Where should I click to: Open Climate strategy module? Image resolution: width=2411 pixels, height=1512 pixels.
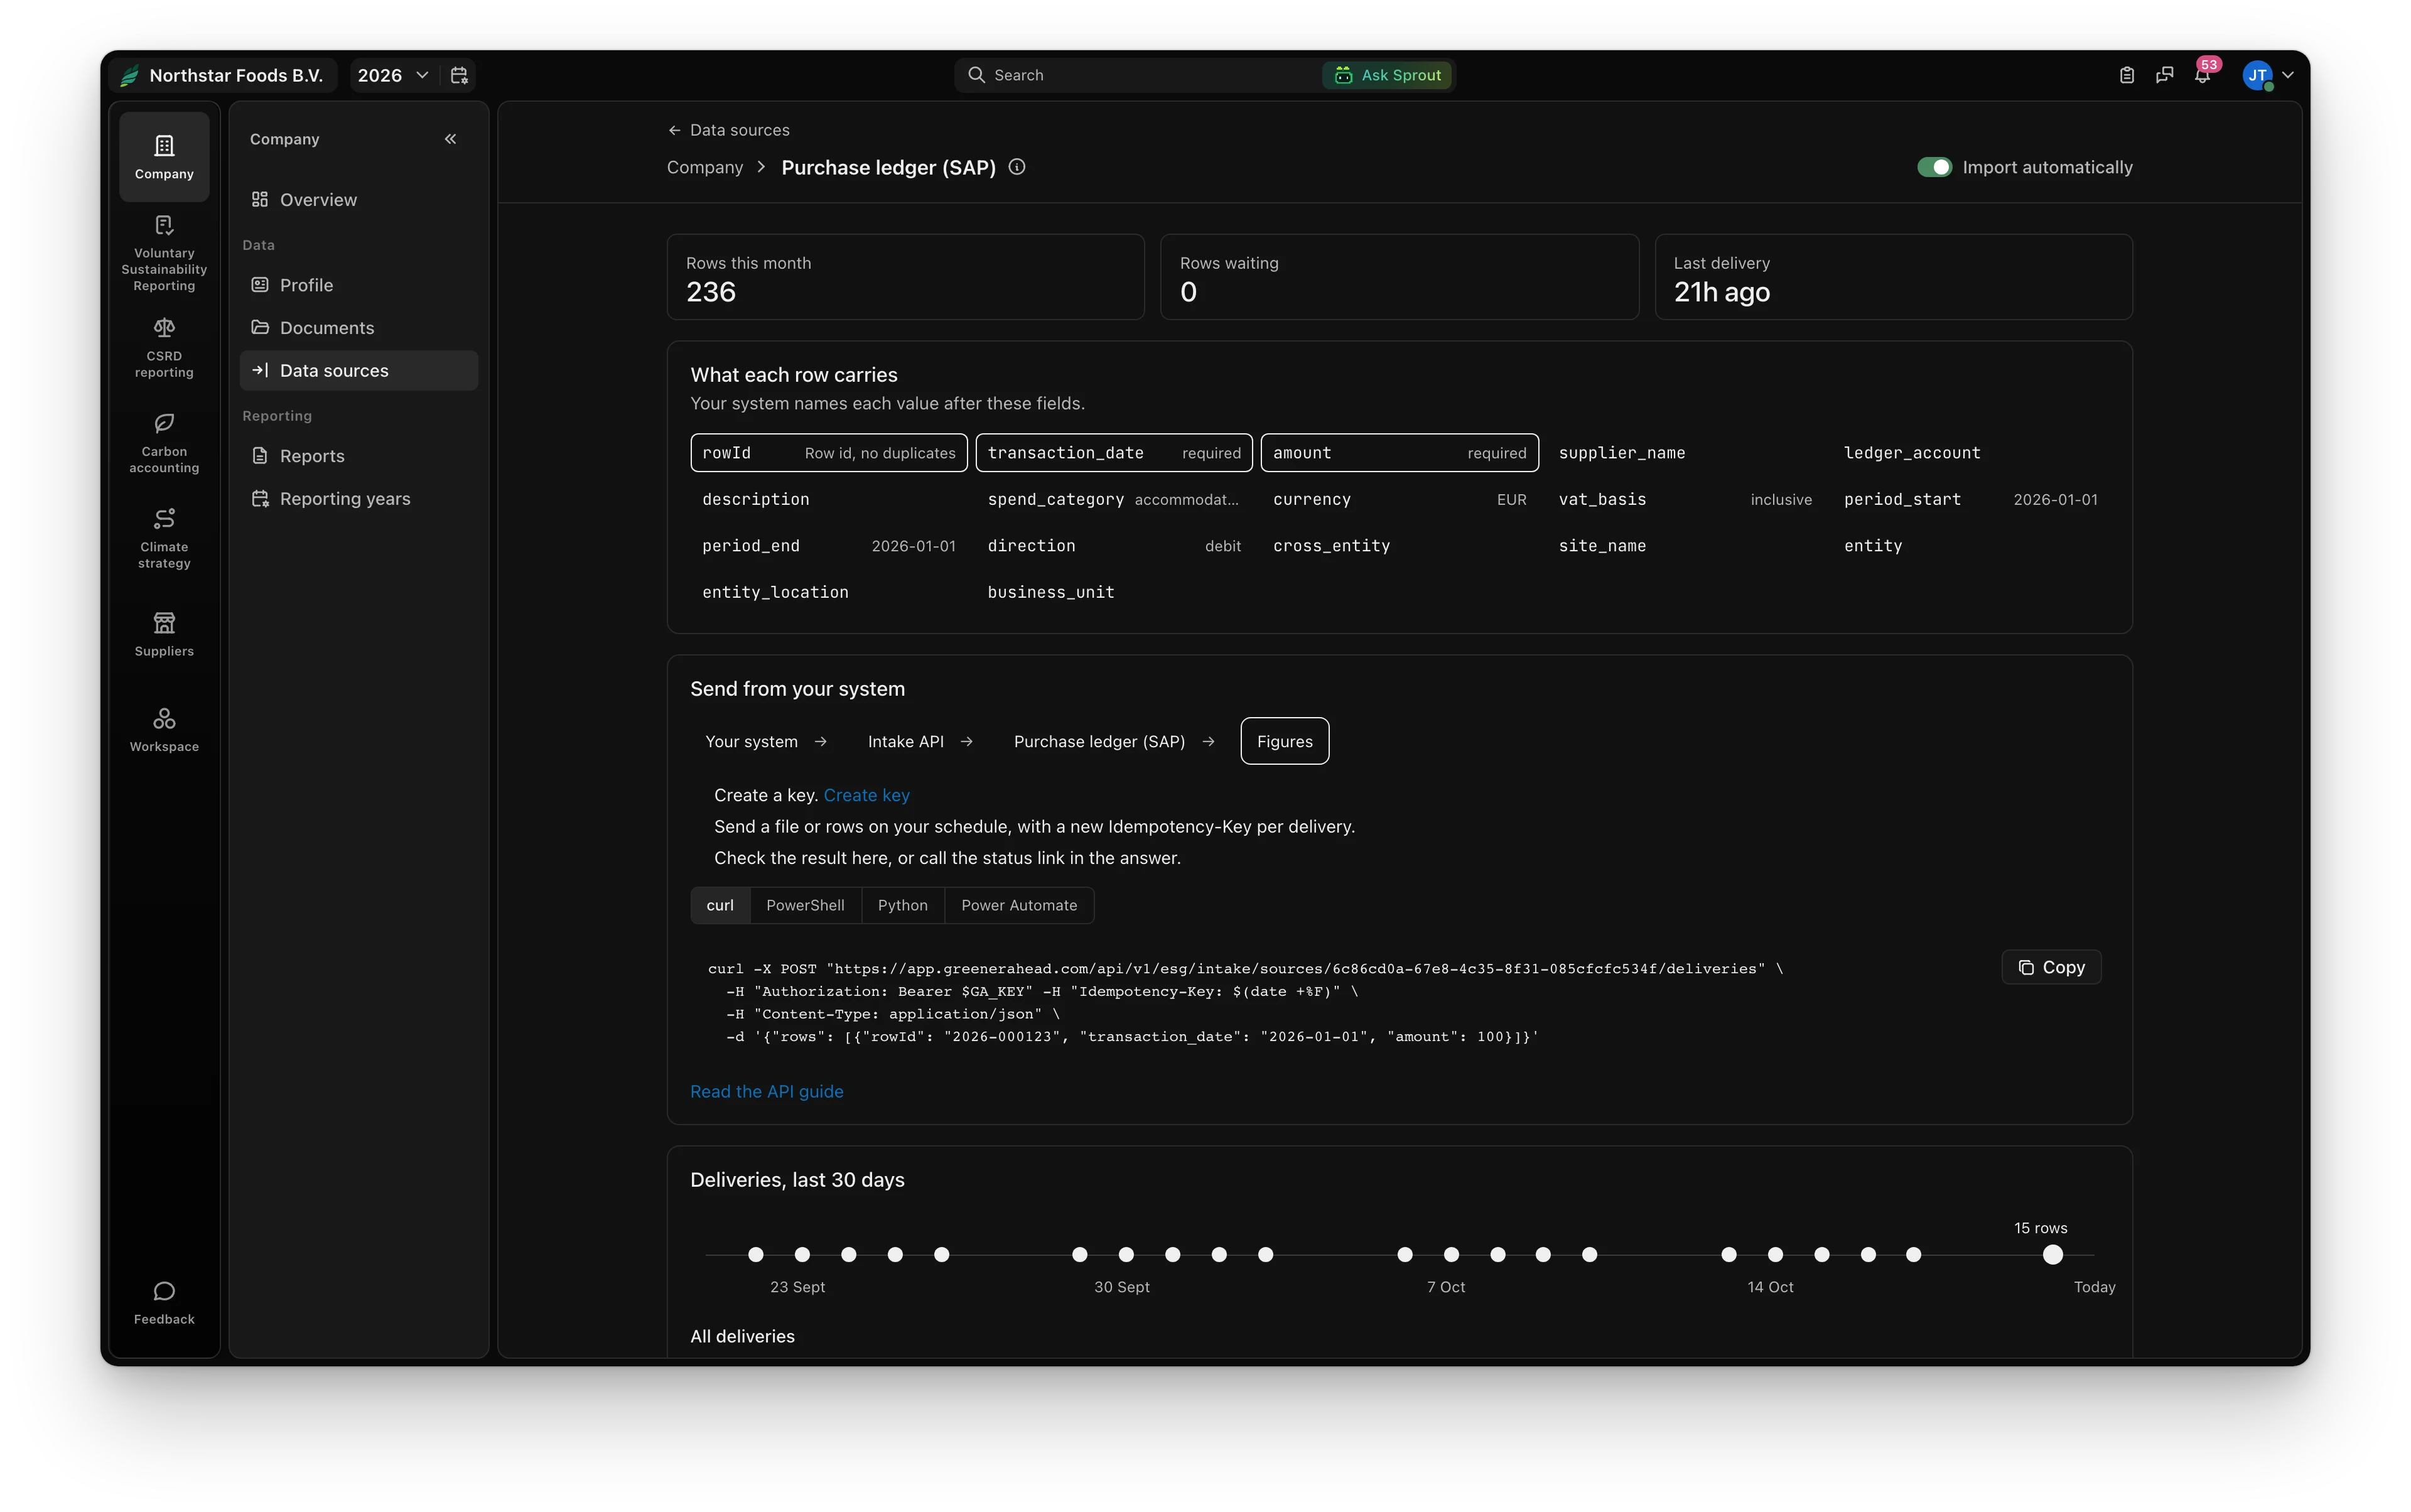coord(164,539)
